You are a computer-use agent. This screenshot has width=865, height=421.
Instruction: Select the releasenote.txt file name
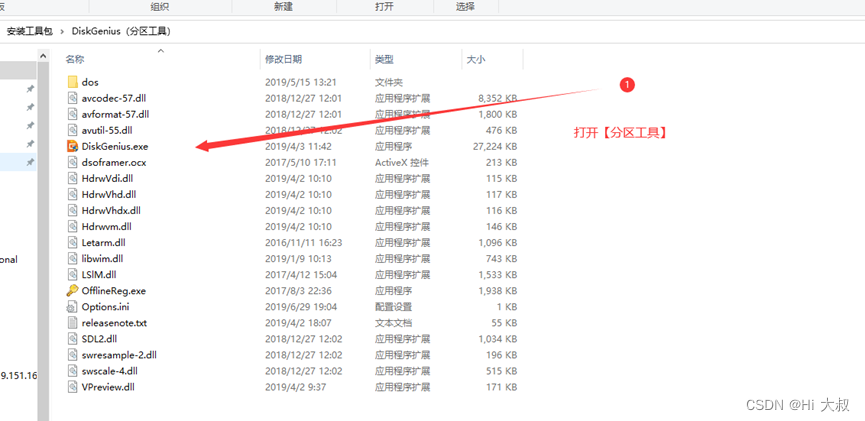[114, 322]
